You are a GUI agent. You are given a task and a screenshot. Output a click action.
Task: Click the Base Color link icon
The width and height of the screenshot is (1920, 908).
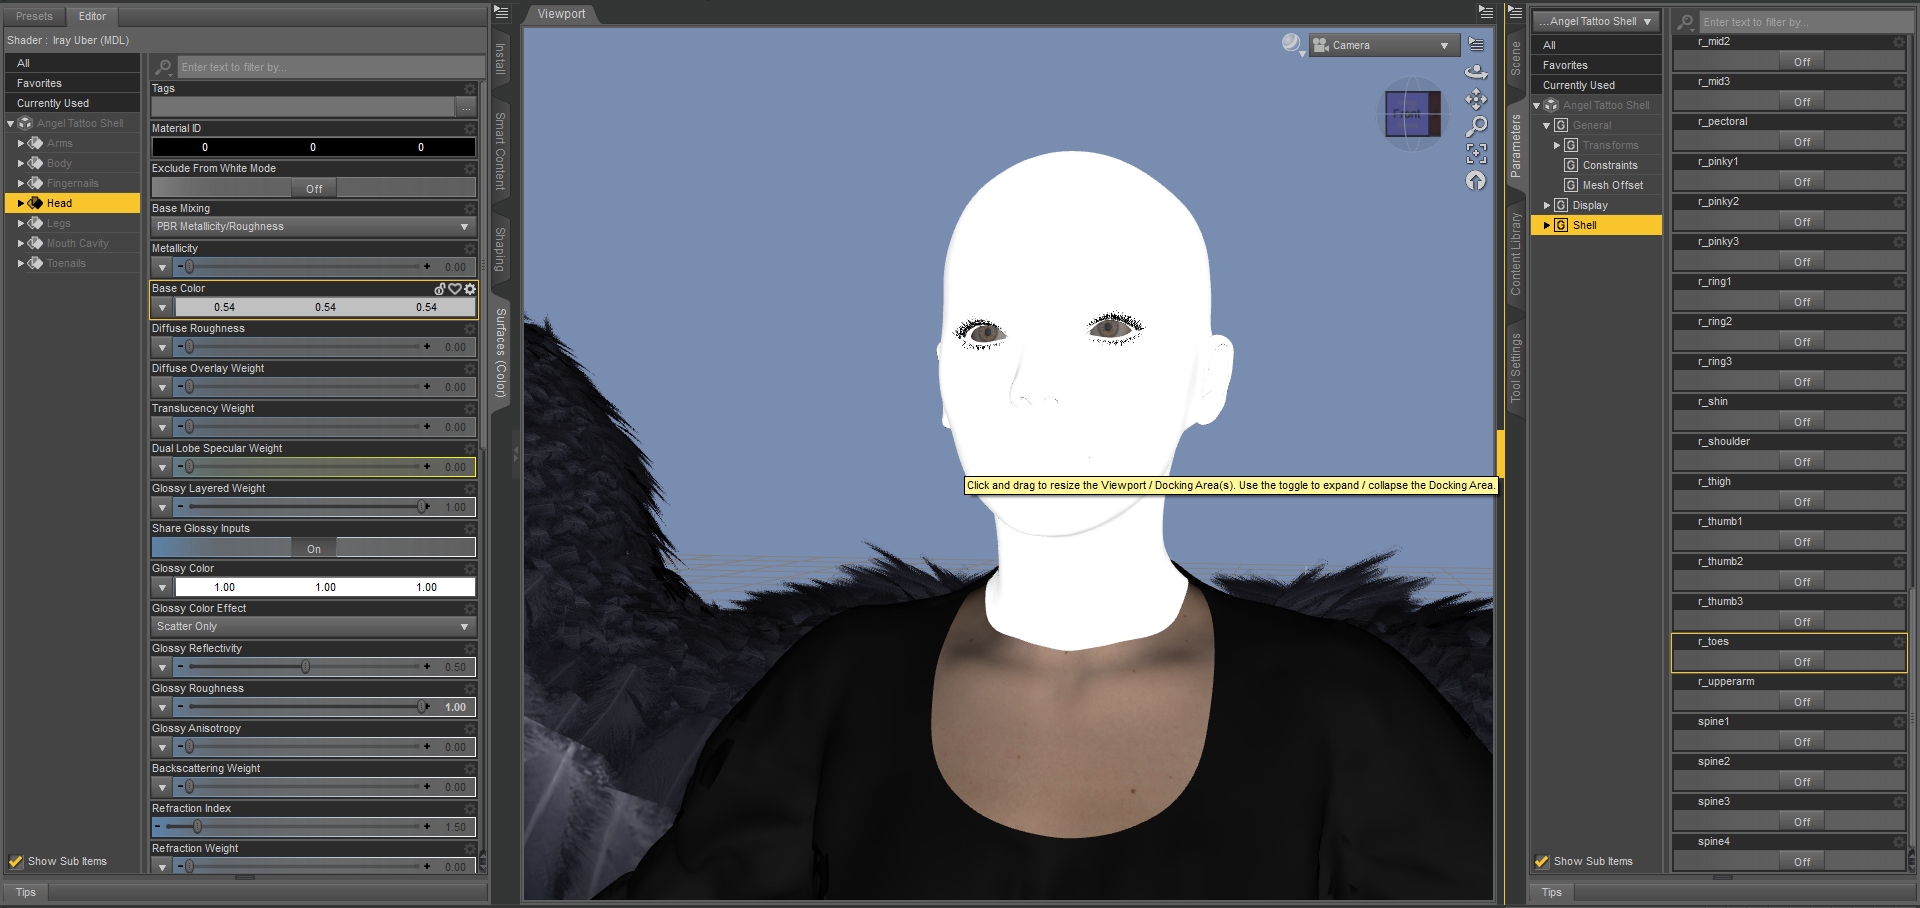(440, 289)
